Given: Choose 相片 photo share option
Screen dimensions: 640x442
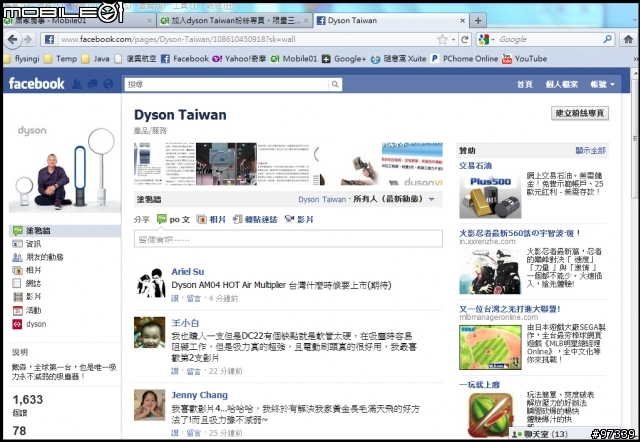Looking at the screenshot, I should pos(211,220).
